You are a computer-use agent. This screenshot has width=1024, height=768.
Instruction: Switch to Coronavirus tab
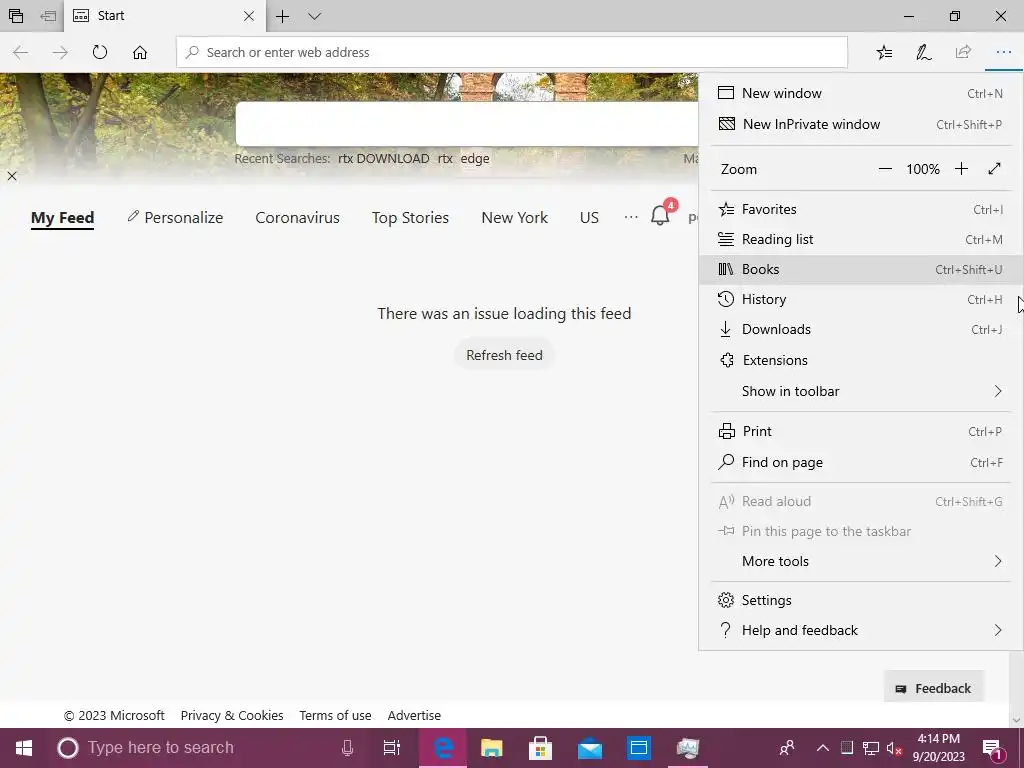[x=297, y=217]
